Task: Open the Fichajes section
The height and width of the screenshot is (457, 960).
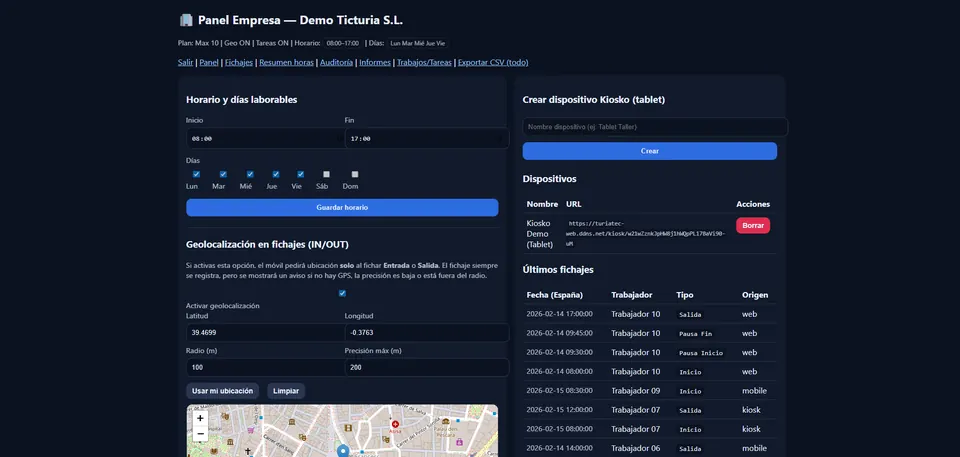Action: [239, 62]
